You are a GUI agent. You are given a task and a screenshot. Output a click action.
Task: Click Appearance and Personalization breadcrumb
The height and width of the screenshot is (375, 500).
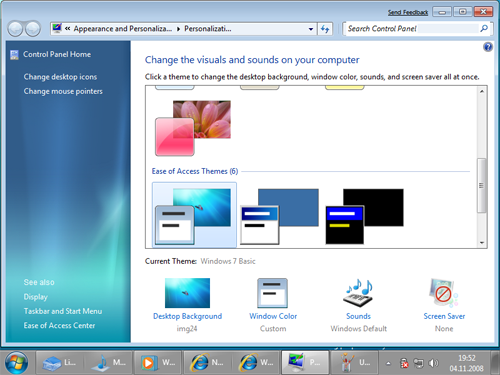[x=123, y=29]
